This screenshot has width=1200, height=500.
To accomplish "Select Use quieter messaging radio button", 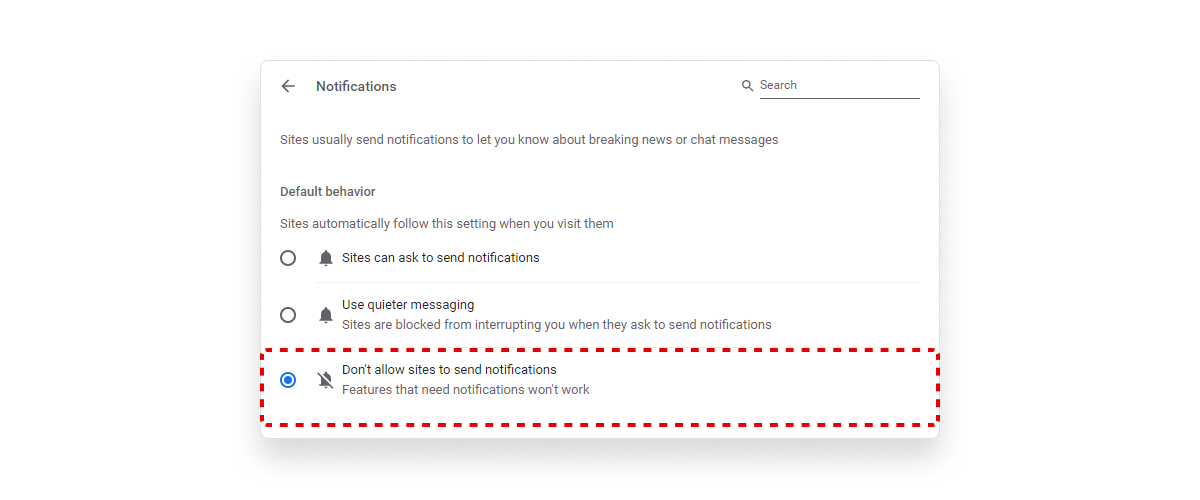I will point(288,315).
